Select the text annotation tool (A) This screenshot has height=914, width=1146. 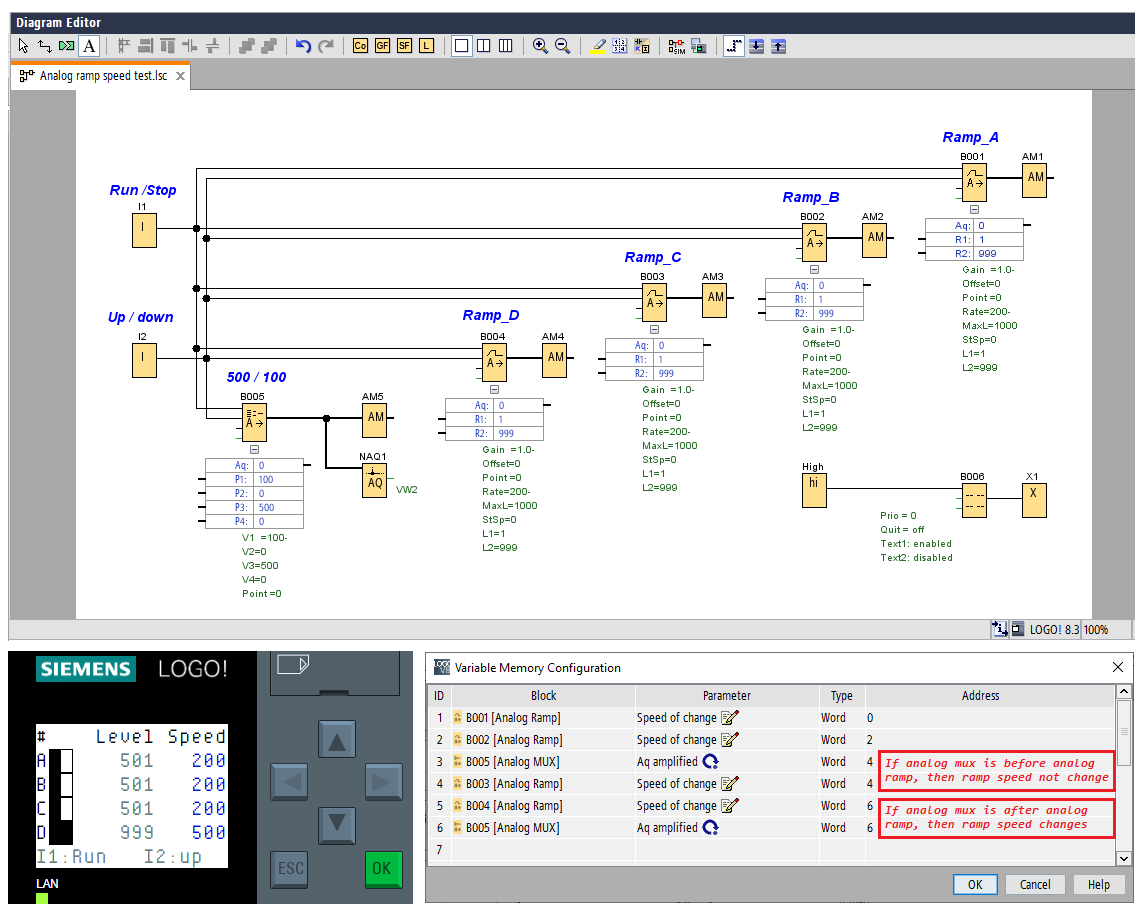[x=89, y=46]
